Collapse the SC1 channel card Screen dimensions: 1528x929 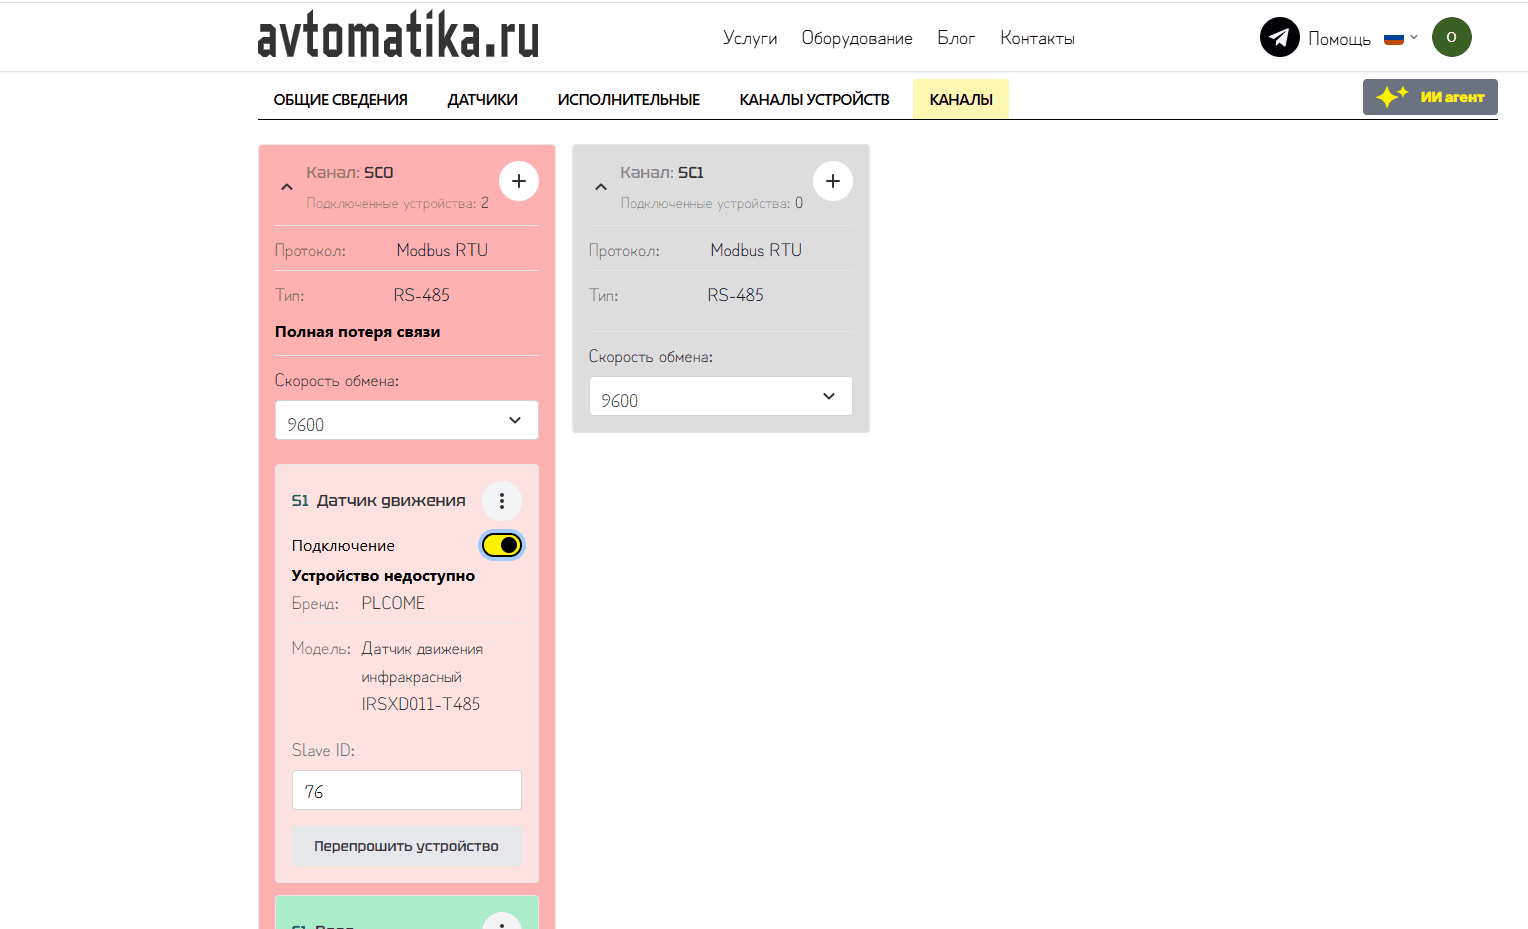point(601,187)
